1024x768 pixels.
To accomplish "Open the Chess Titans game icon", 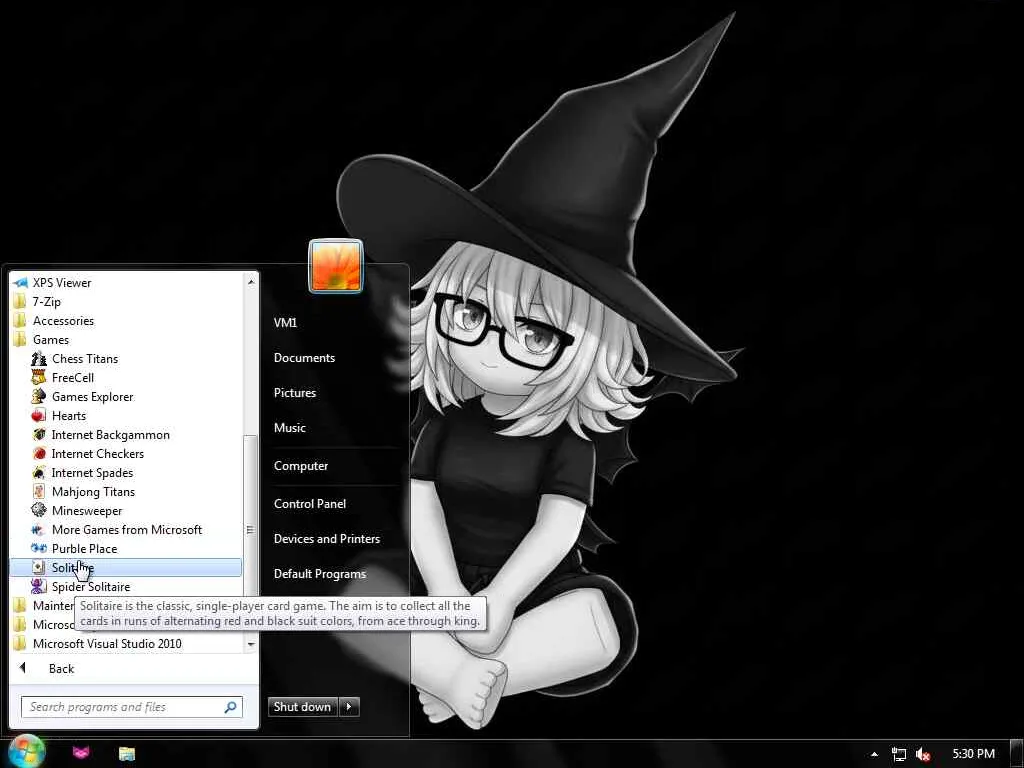I will pos(39,359).
